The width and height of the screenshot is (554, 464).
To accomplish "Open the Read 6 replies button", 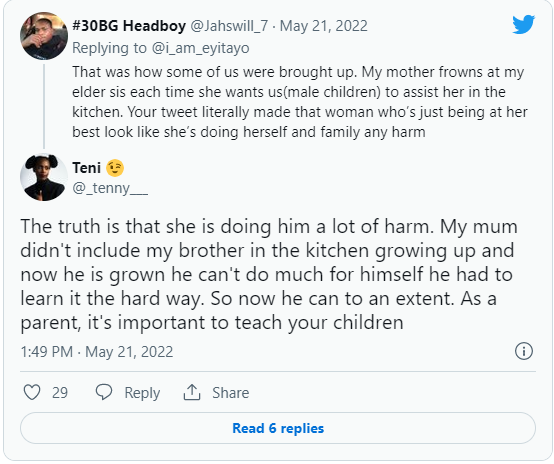I will 278,428.
